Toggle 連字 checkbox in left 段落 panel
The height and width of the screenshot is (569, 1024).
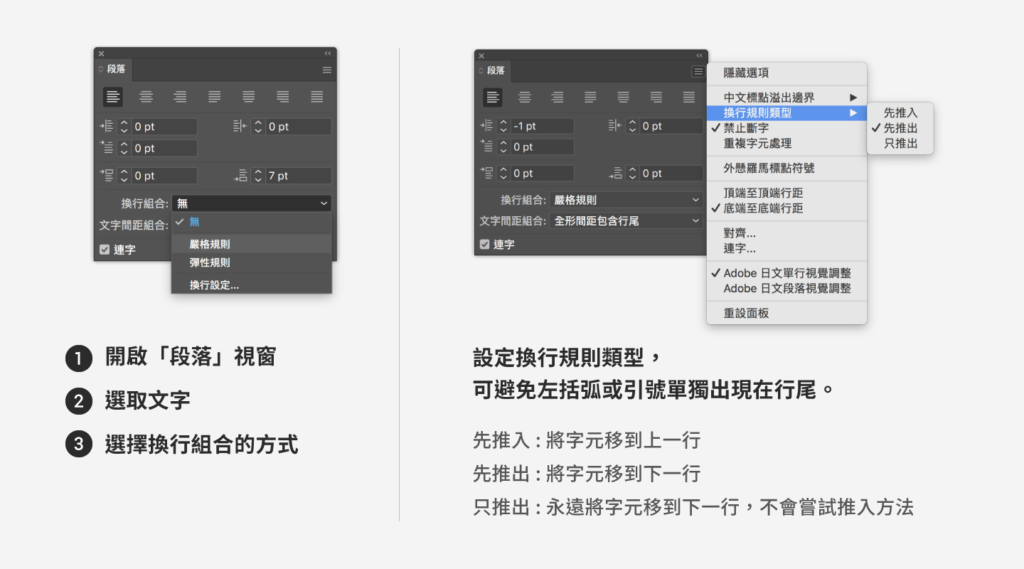click(104, 250)
